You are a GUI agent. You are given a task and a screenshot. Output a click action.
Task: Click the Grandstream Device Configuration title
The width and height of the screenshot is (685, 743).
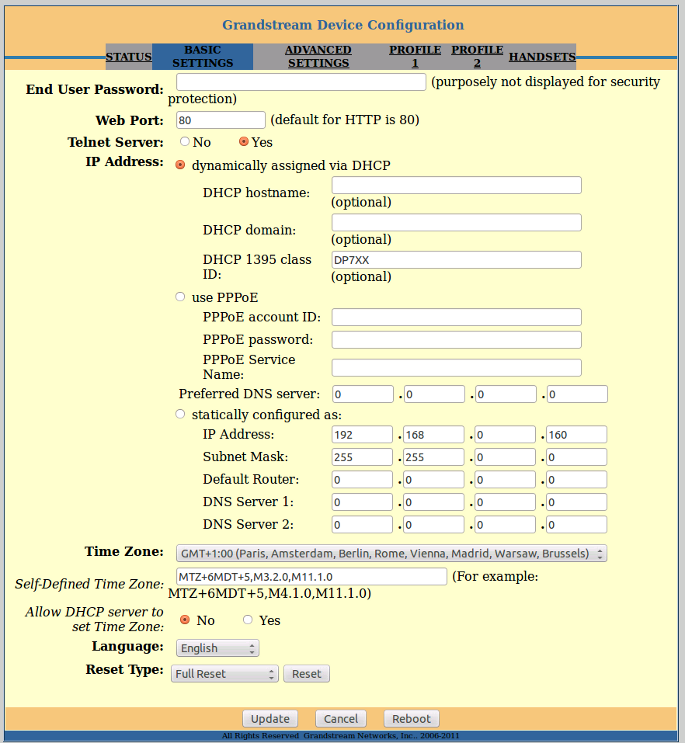tap(343, 25)
